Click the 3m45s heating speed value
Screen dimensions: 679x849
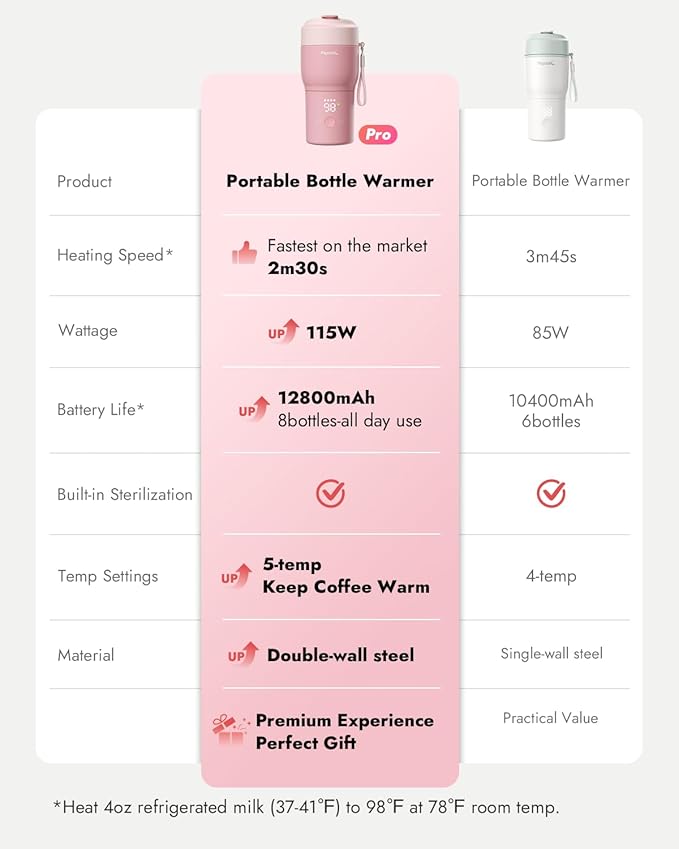point(551,256)
